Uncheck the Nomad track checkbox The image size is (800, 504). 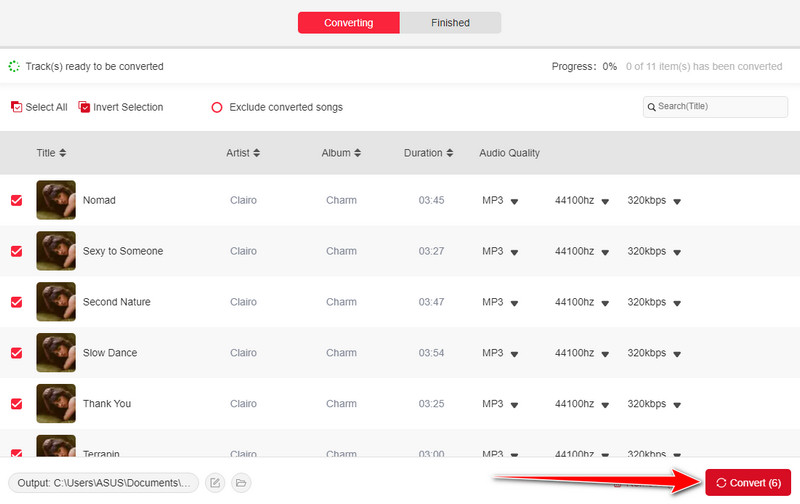(16, 200)
